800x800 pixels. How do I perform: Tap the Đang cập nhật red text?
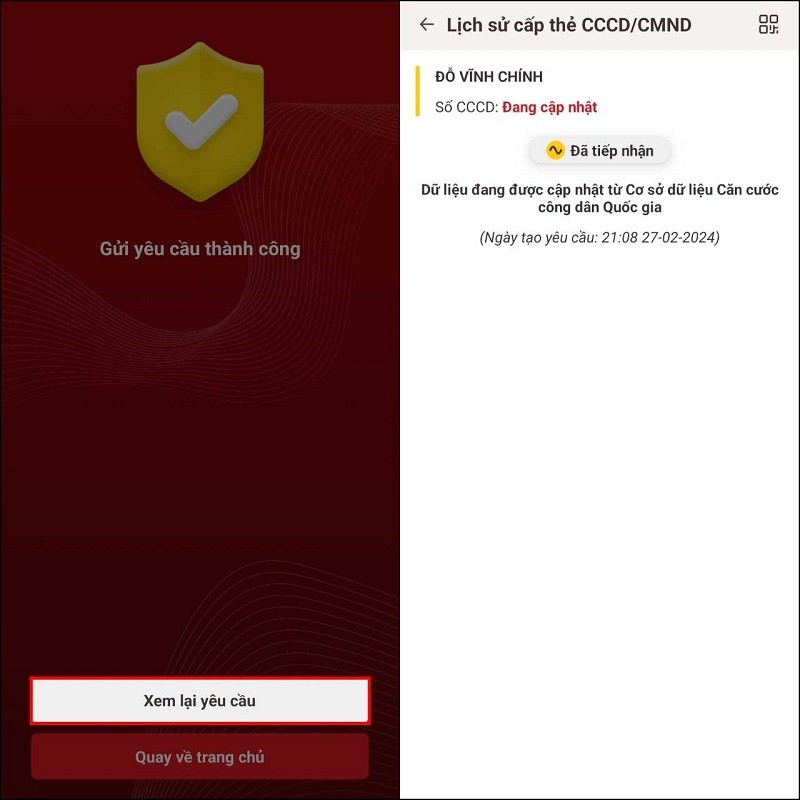549,107
